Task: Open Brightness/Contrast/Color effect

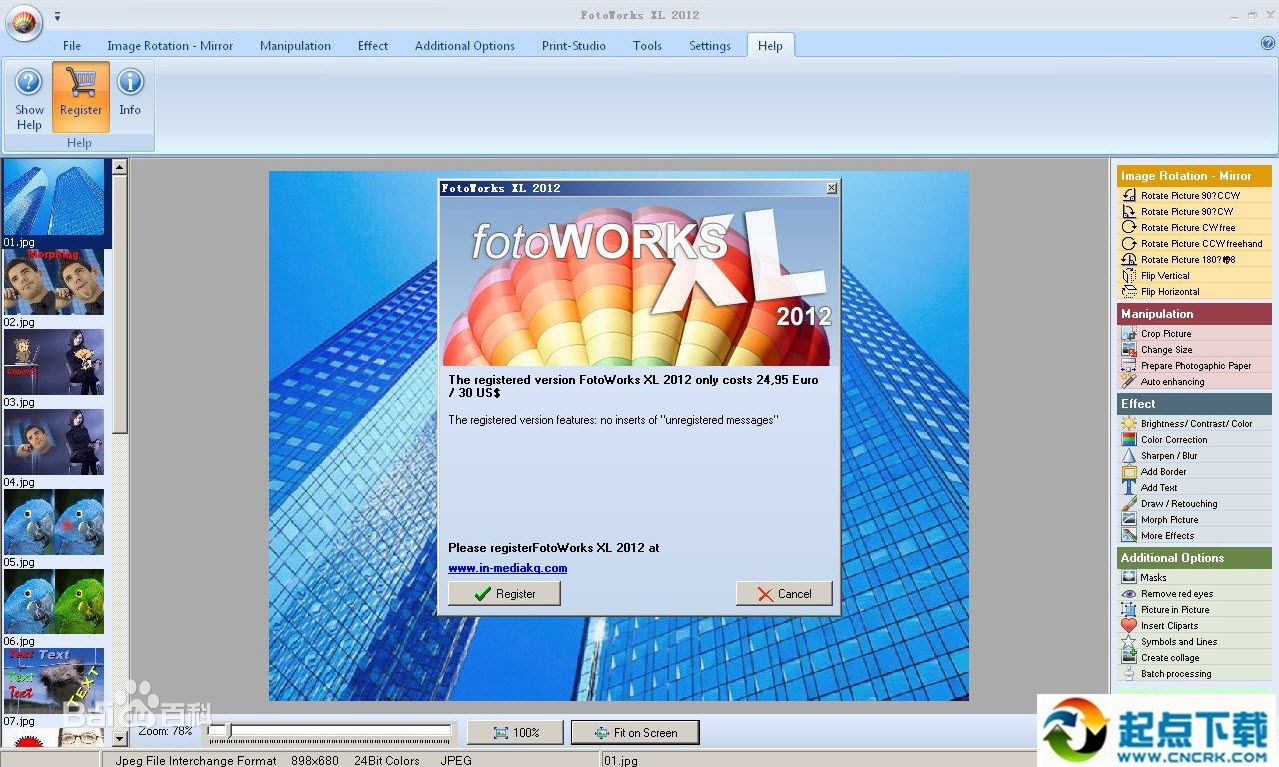Action: coord(1196,424)
